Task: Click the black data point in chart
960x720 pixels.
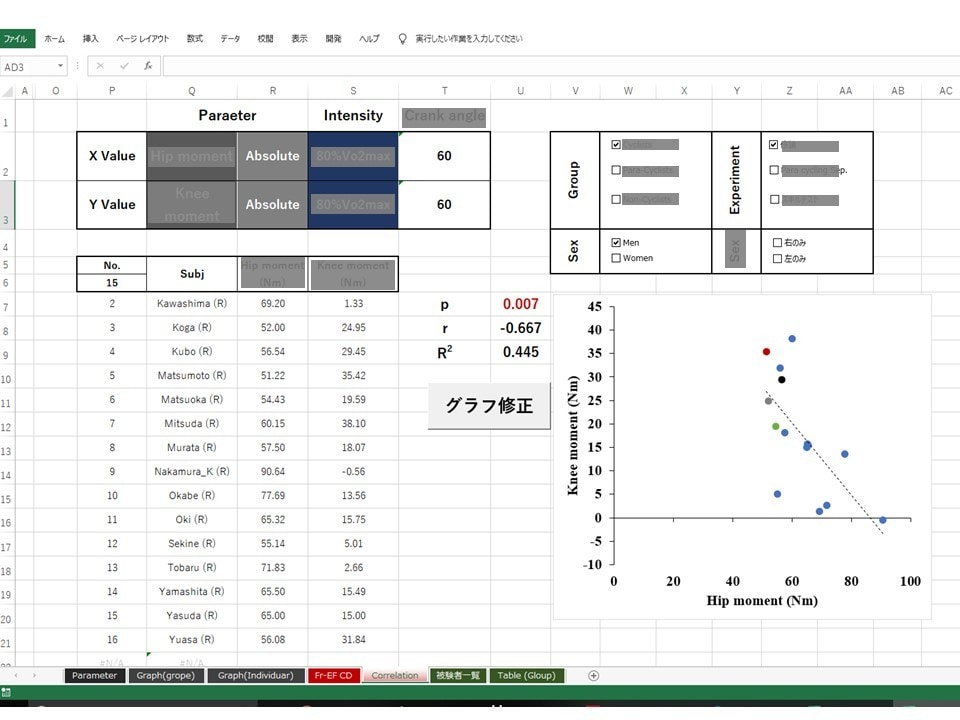Action: tap(781, 380)
